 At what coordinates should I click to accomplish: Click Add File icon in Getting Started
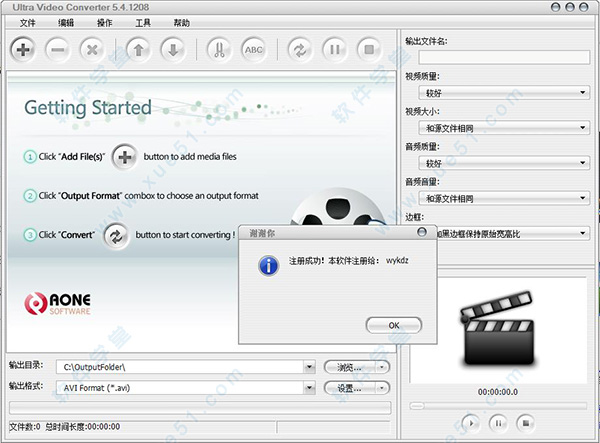coord(125,157)
